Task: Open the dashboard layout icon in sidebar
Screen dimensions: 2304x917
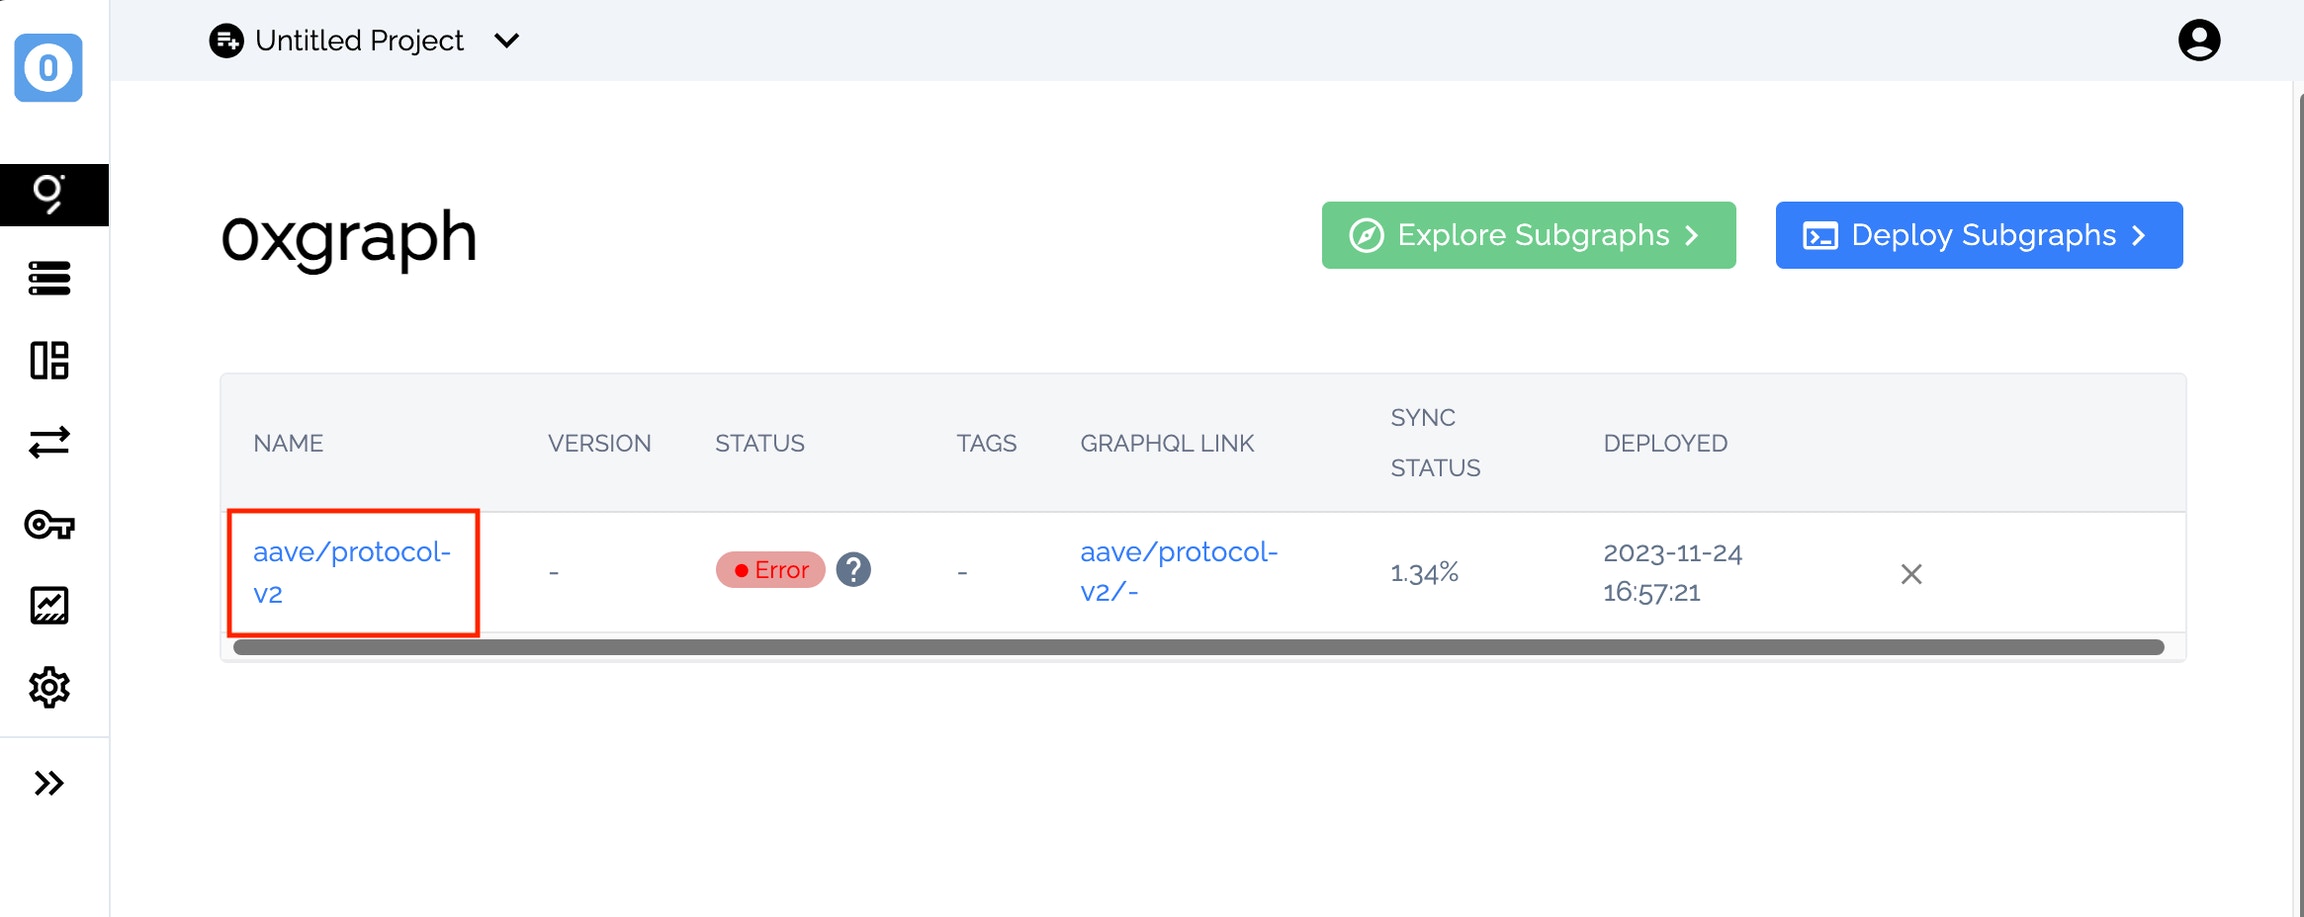Action: pyautogui.click(x=49, y=360)
